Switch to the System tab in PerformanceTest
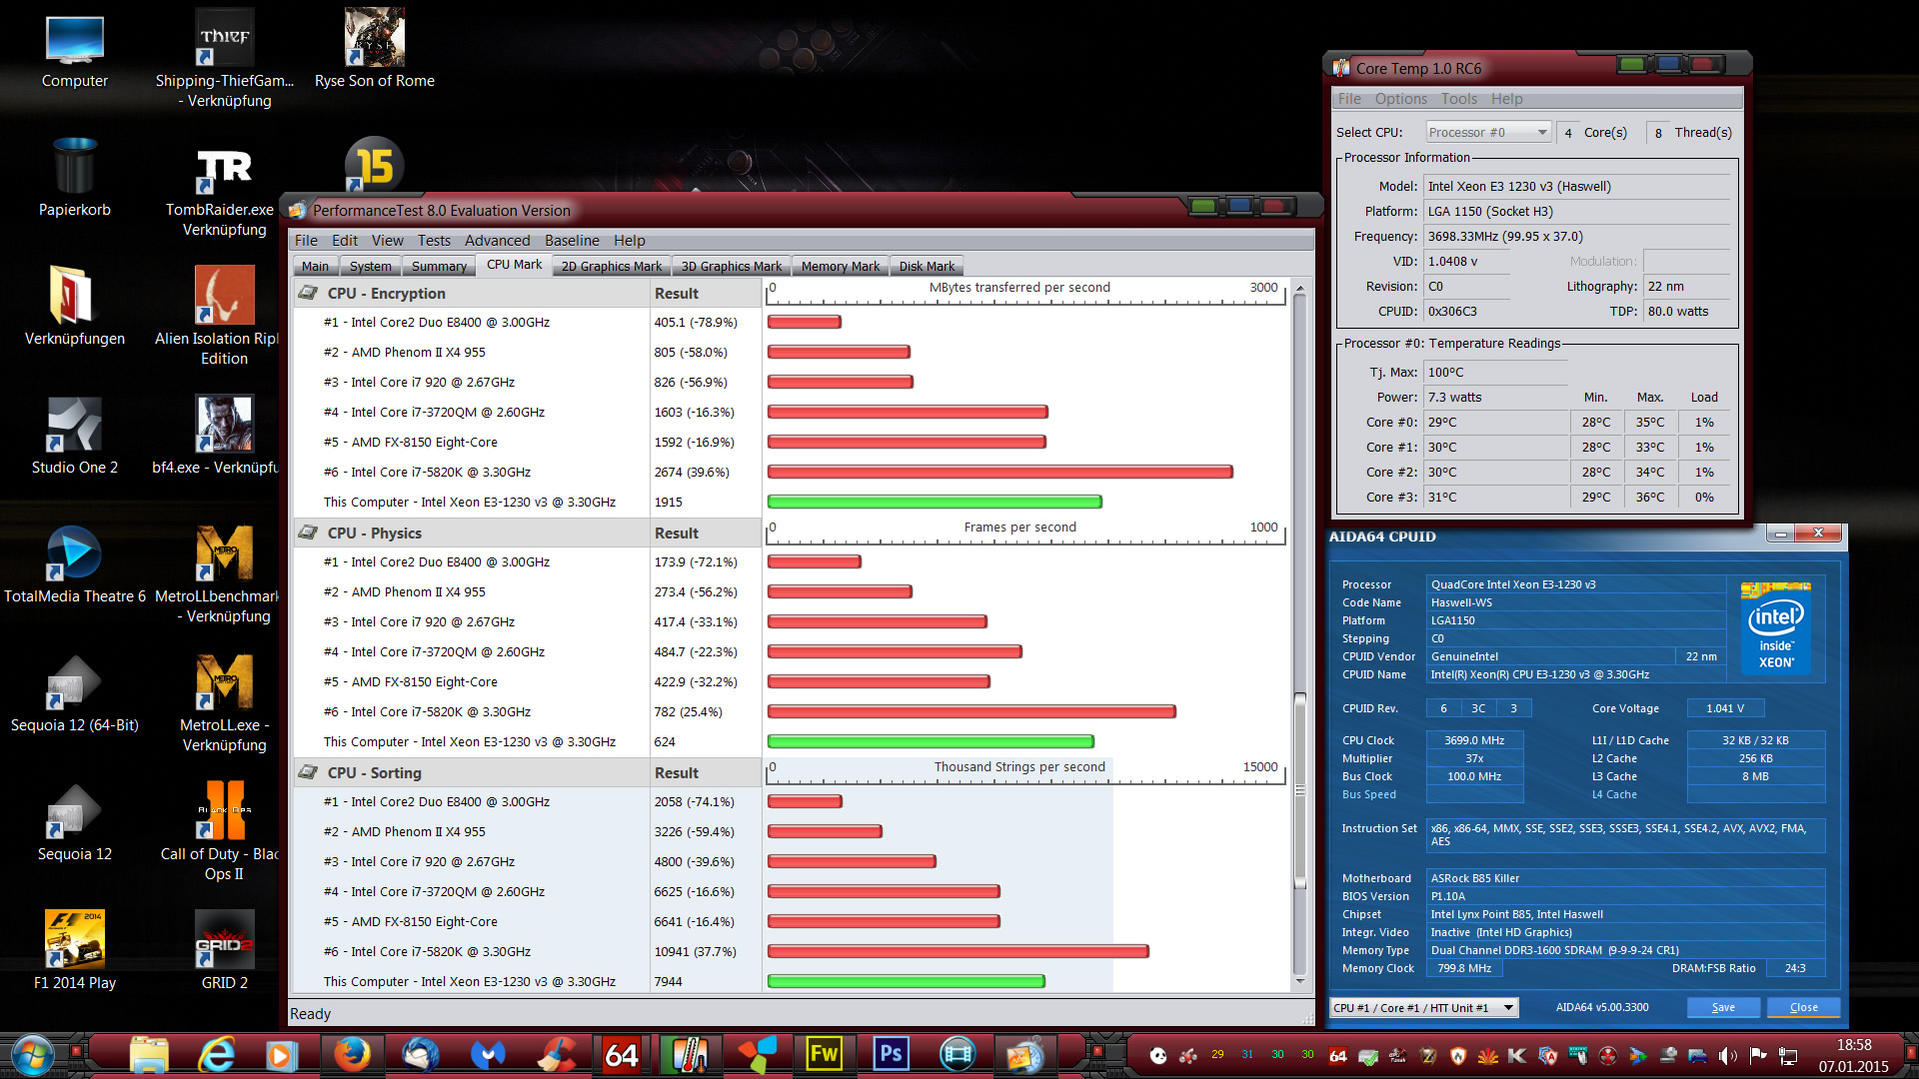Screen dimensions: 1919x1079 click(x=370, y=266)
